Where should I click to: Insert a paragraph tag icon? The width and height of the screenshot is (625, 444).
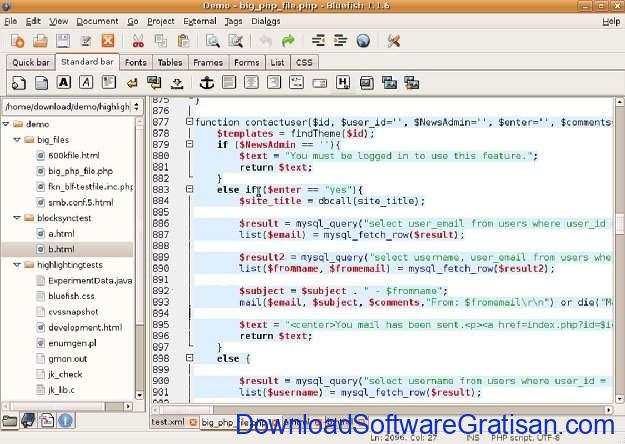click(108, 83)
